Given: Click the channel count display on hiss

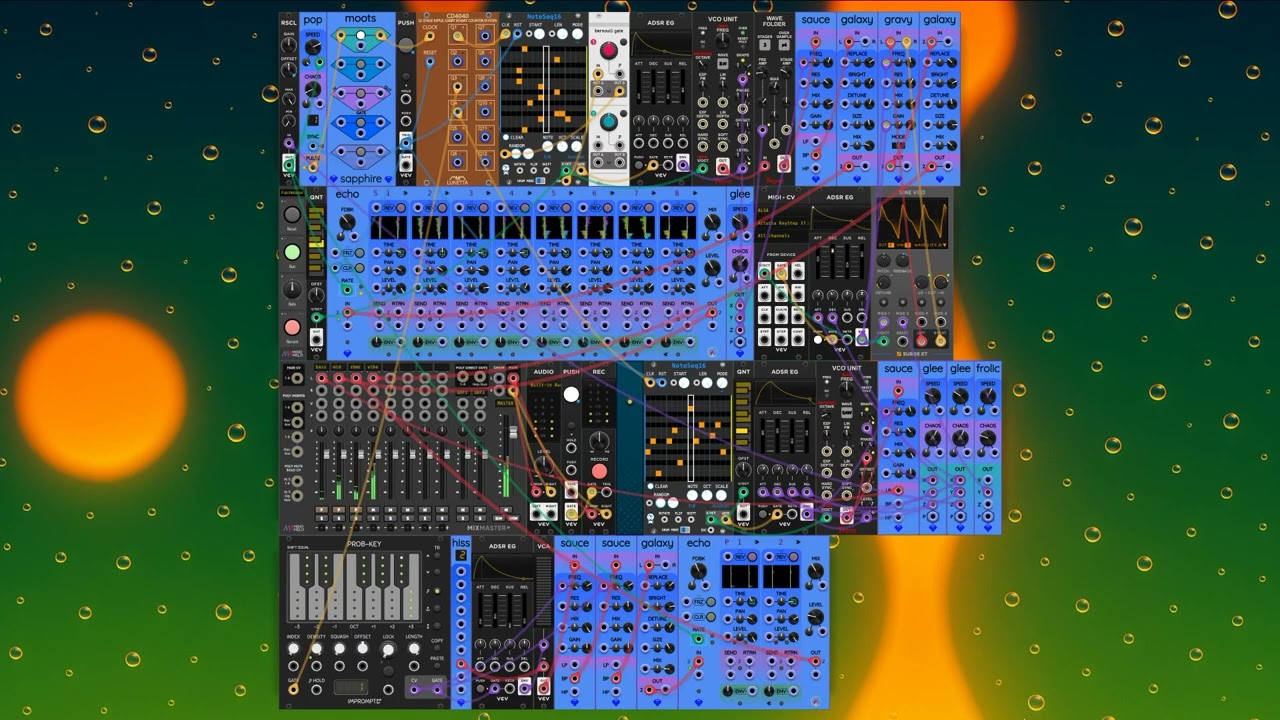Looking at the screenshot, I should coord(461,556).
